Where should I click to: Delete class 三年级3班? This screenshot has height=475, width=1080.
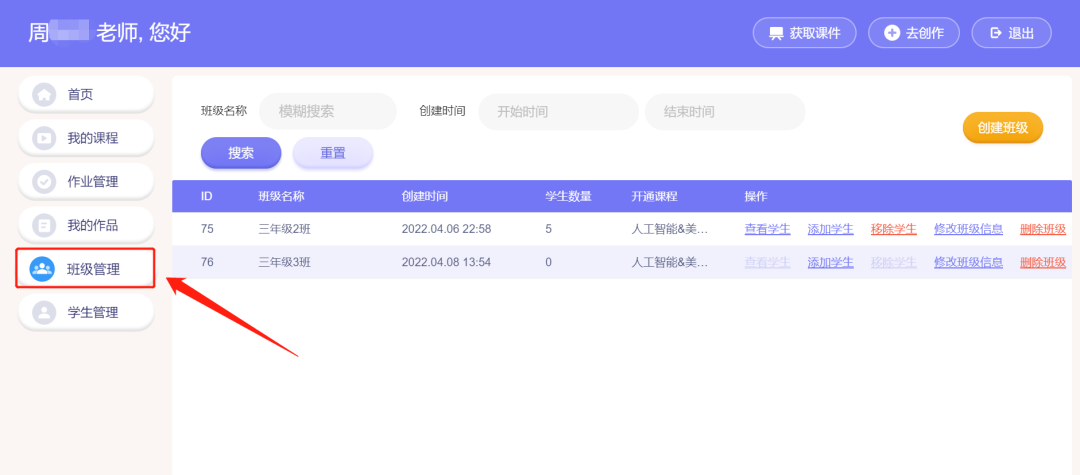coord(1042,262)
